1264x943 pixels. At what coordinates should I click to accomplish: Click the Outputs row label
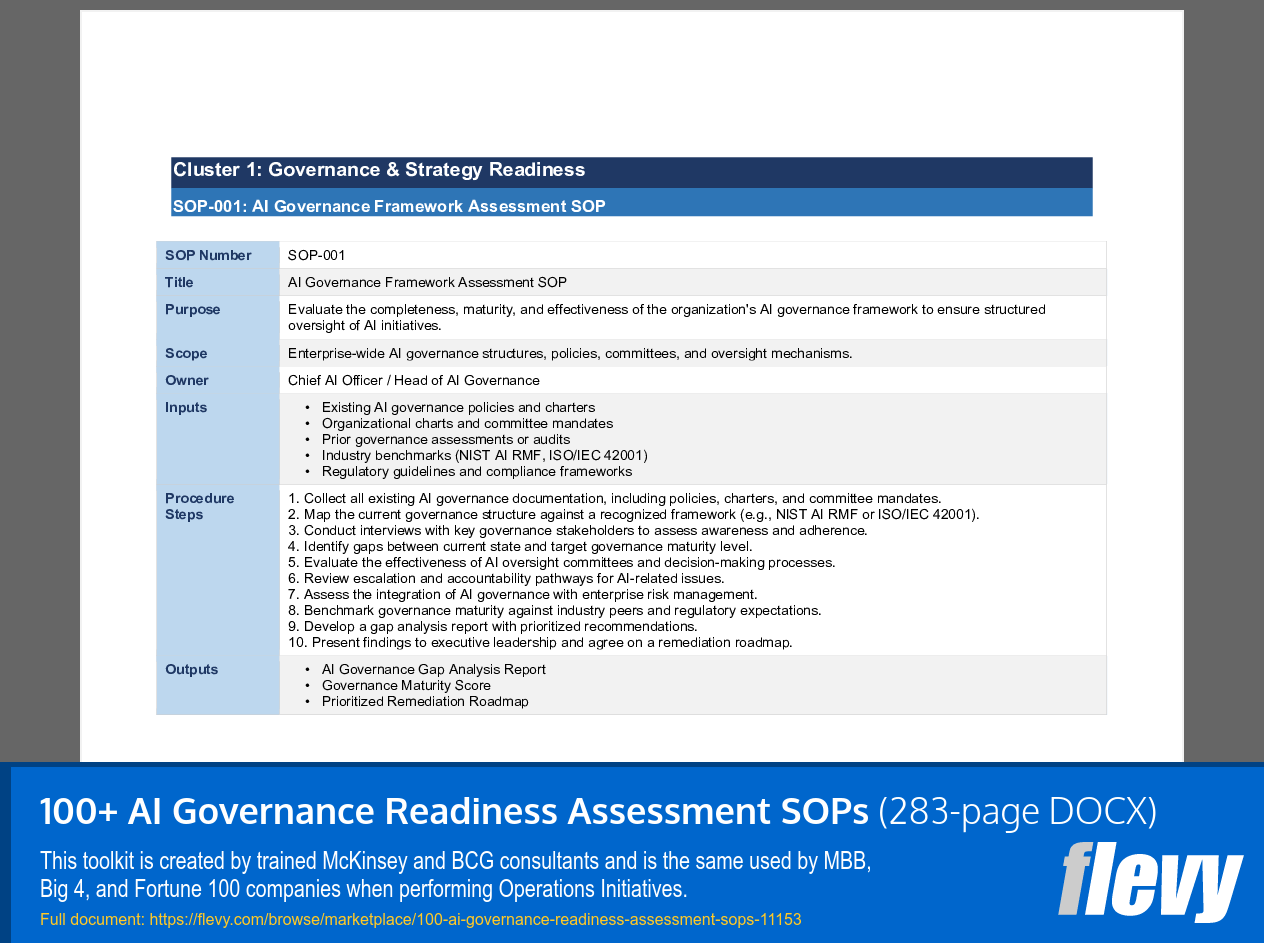tap(191, 669)
